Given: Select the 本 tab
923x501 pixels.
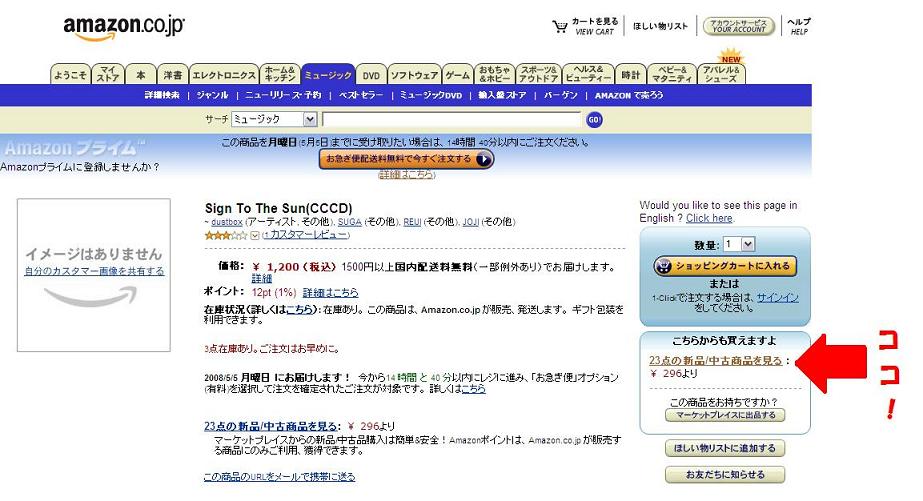Looking at the screenshot, I should point(141,75).
